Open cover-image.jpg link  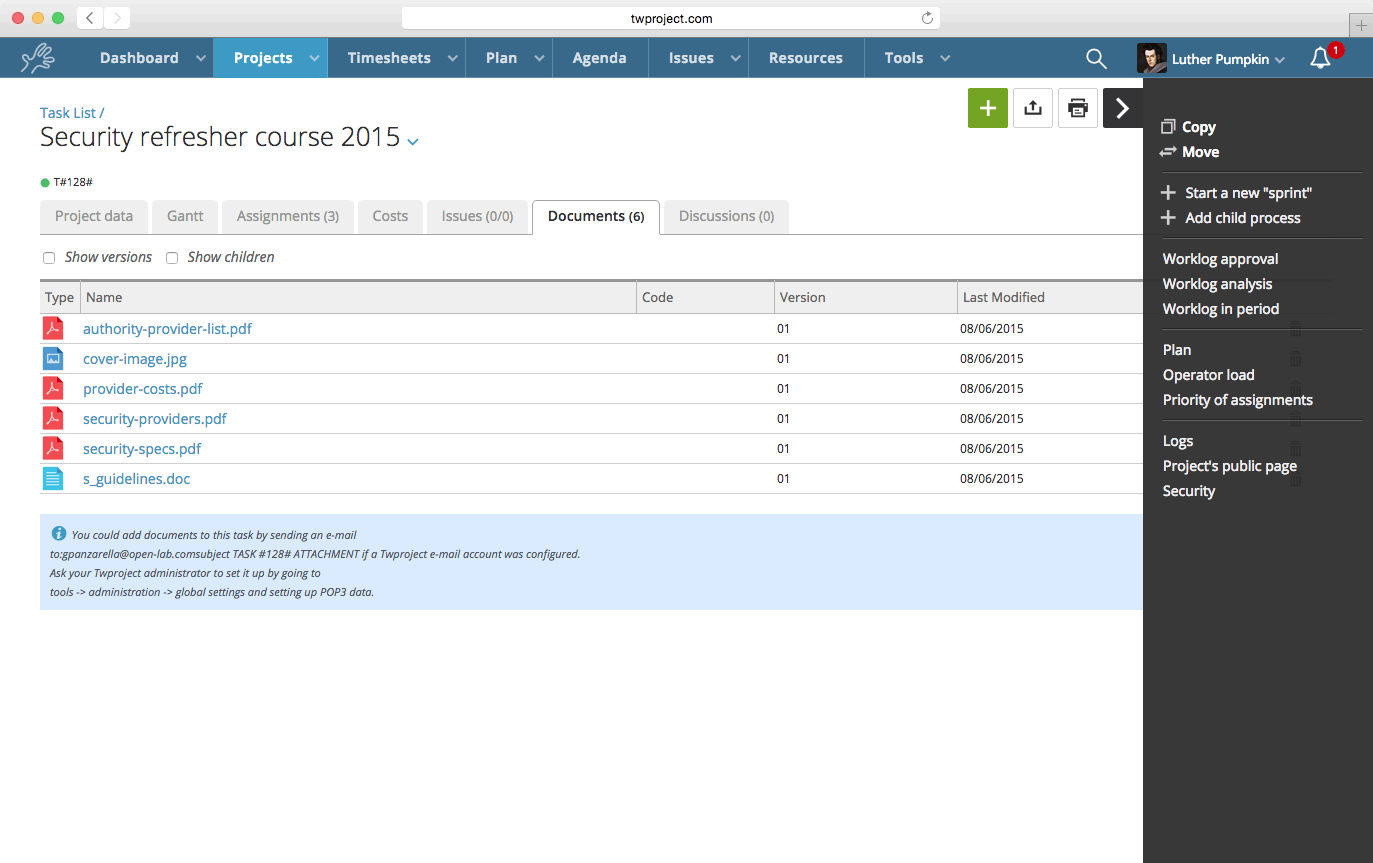pos(135,359)
